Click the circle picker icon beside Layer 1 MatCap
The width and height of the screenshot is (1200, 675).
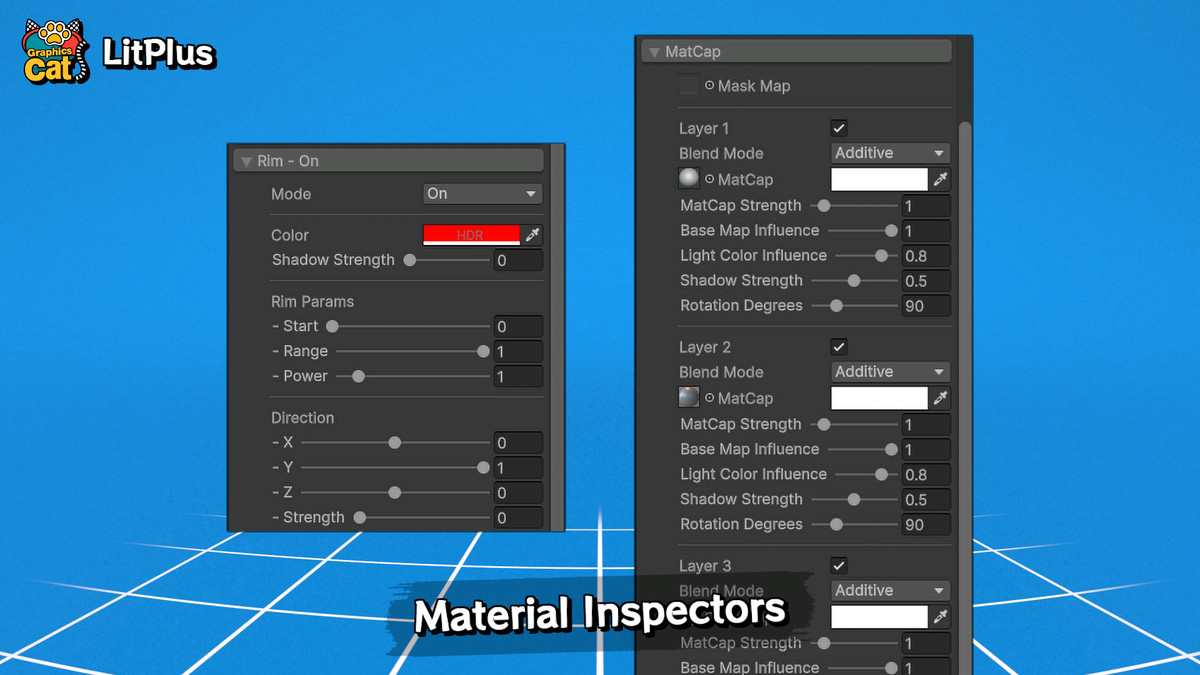(x=711, y=179)
